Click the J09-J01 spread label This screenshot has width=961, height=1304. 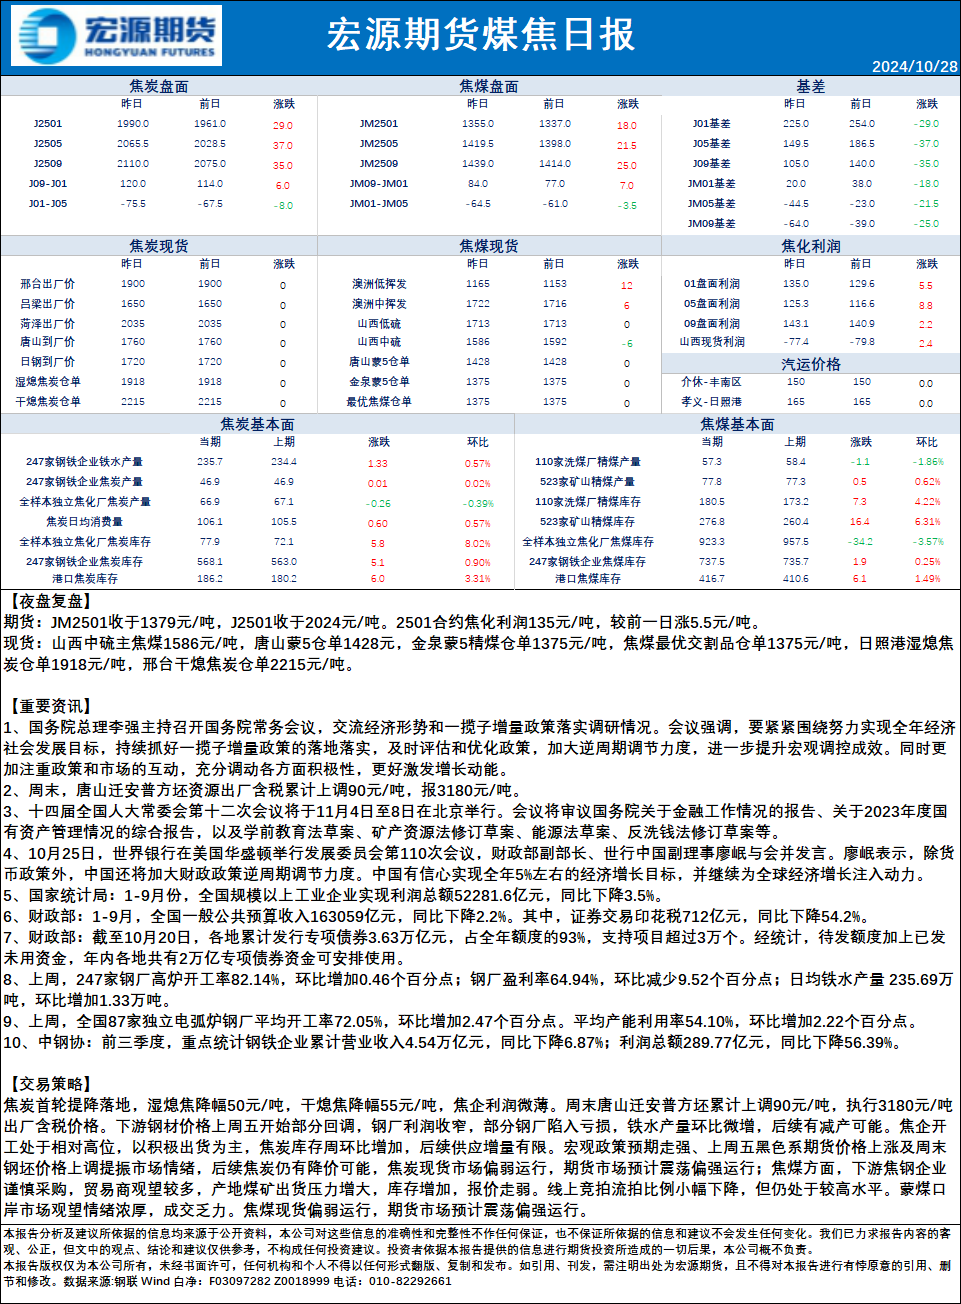[48, 184]
